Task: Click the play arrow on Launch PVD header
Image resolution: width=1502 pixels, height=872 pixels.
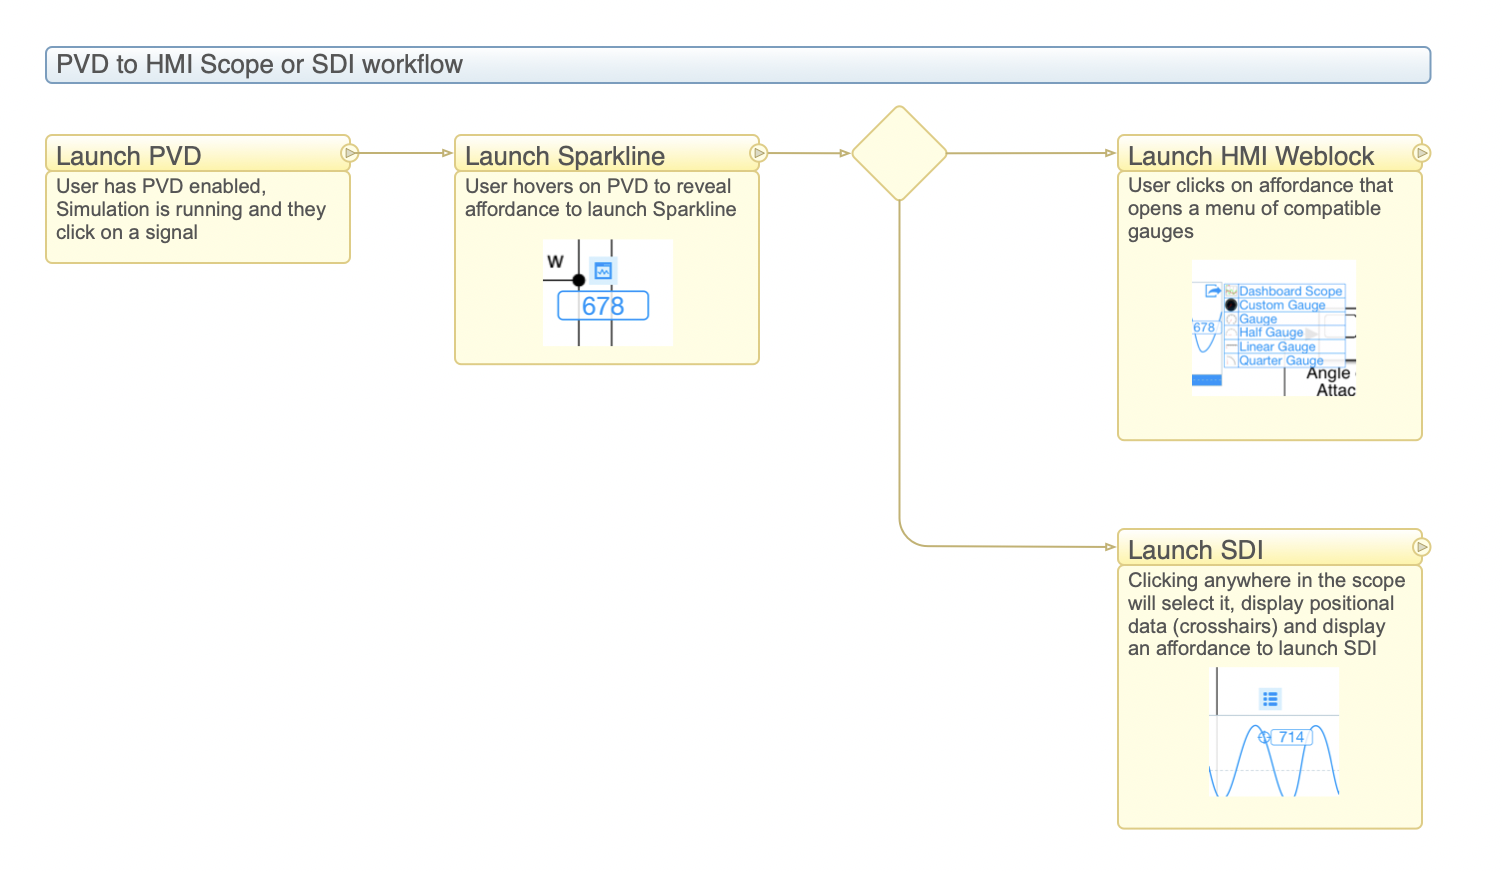Action: (349, 153)
